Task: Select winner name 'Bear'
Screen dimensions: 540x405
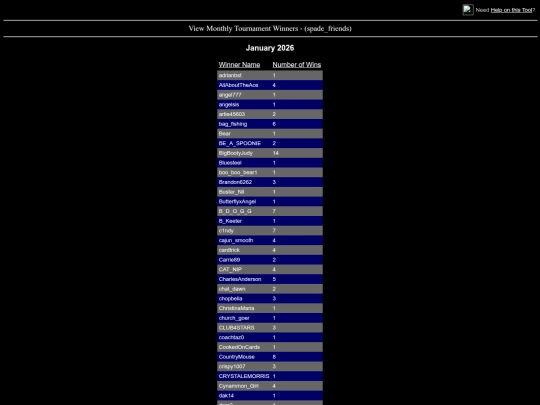Action: tap(225, 134)
